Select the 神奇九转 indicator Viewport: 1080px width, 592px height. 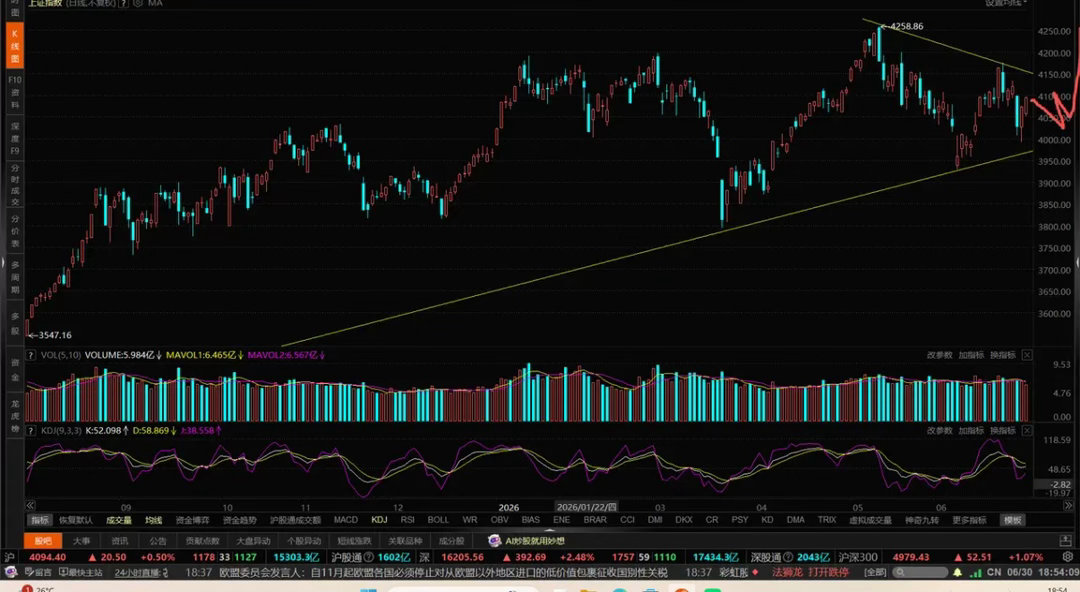[x=922, y=520]
